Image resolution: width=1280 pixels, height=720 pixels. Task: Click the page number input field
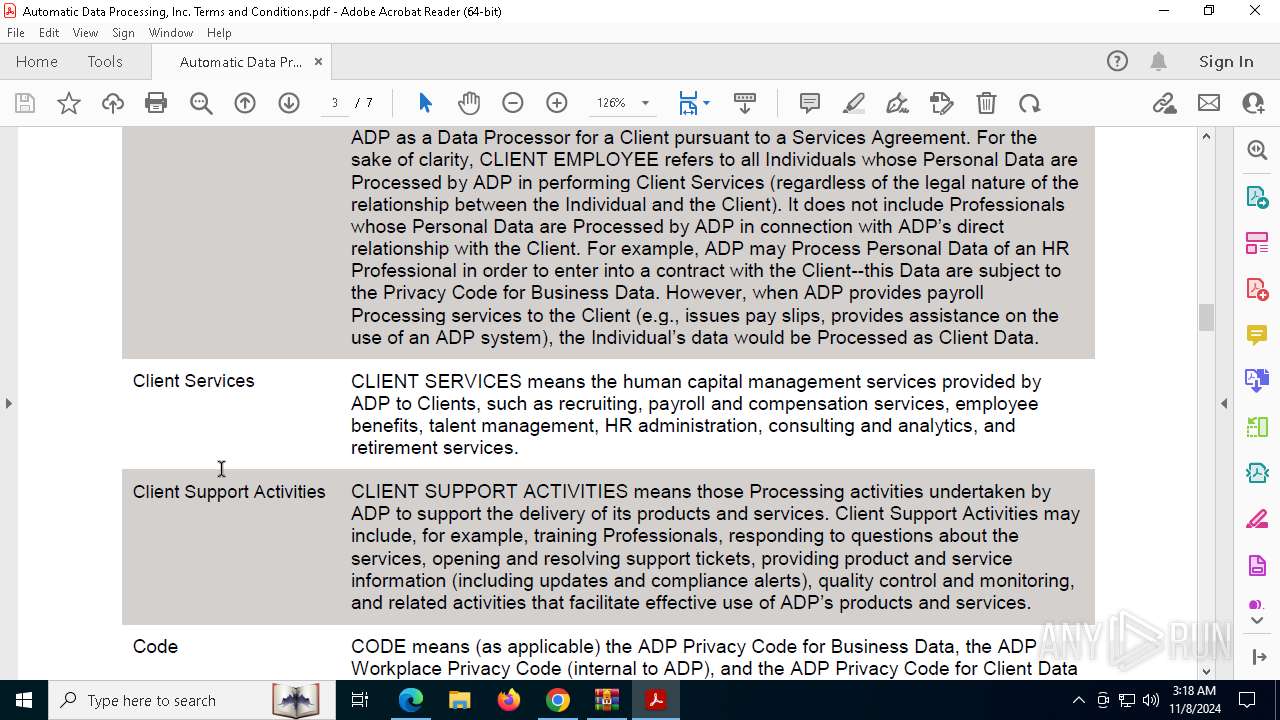(334, 103)
